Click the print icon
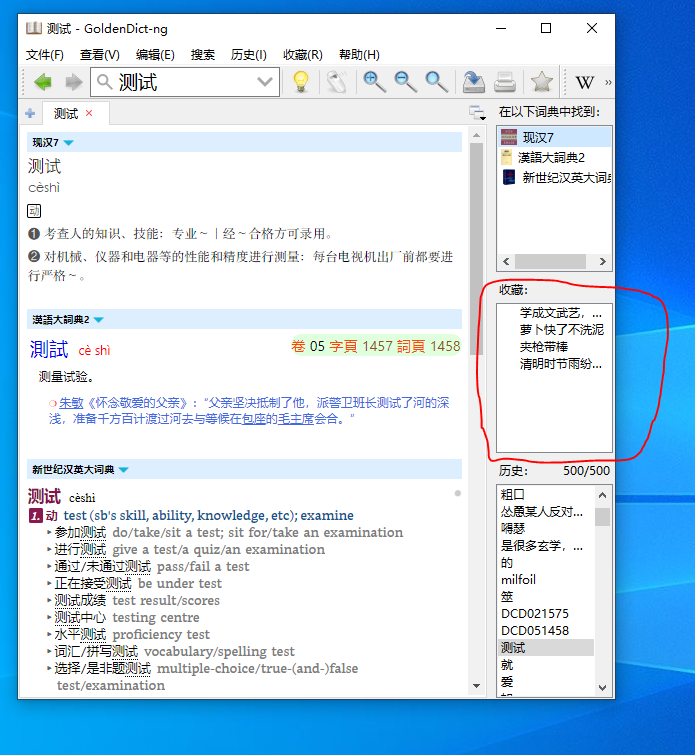695x755 pixels. pos(505,82)
